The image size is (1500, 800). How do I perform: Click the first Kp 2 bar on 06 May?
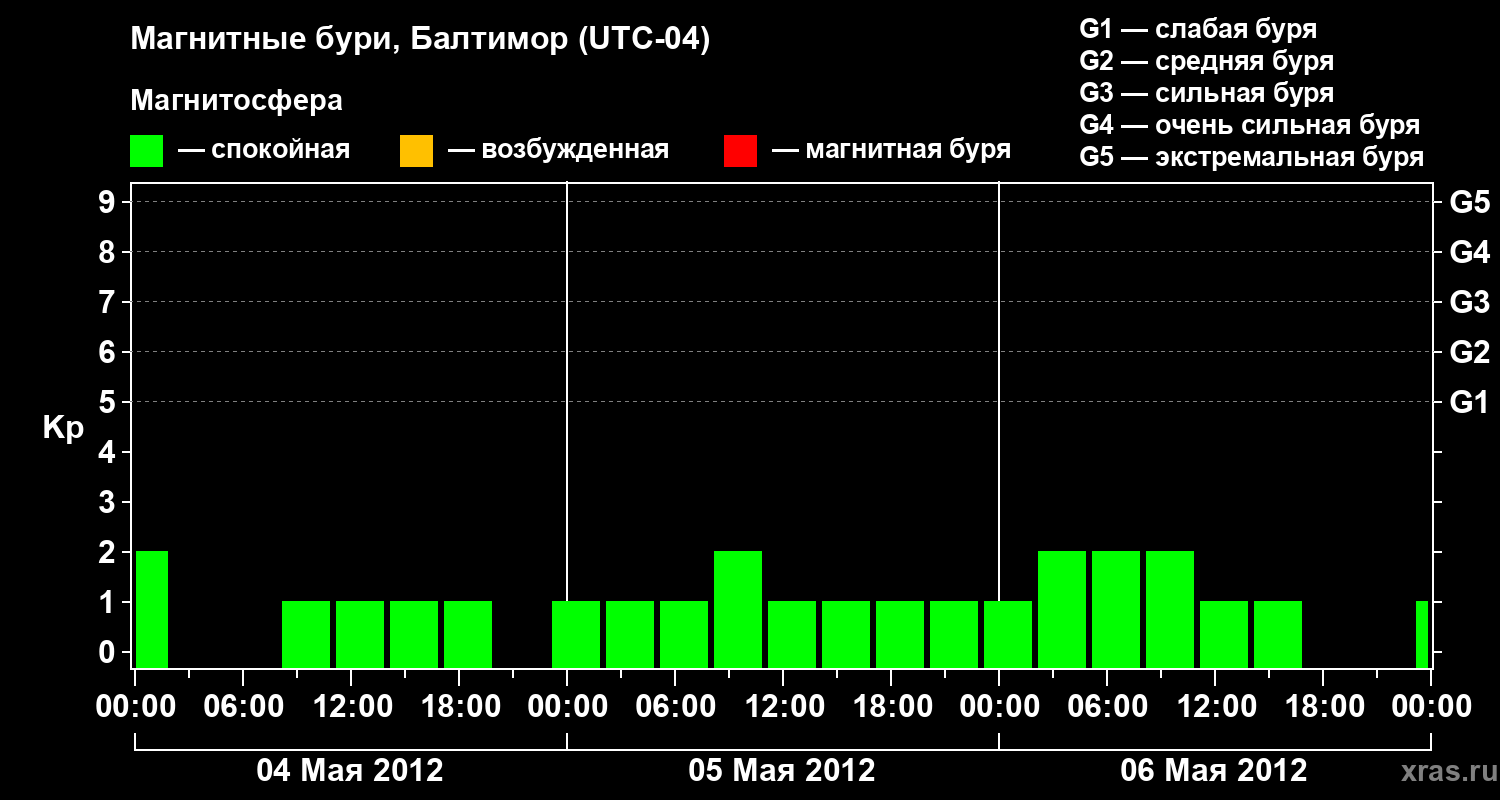pos(1062,609)
